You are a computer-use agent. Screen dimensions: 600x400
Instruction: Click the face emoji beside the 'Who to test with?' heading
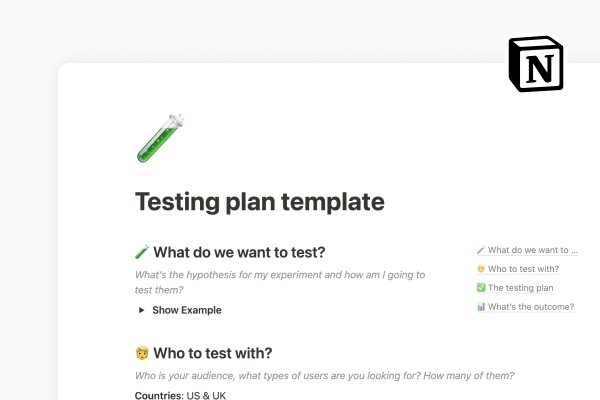[x=141, y=353]
